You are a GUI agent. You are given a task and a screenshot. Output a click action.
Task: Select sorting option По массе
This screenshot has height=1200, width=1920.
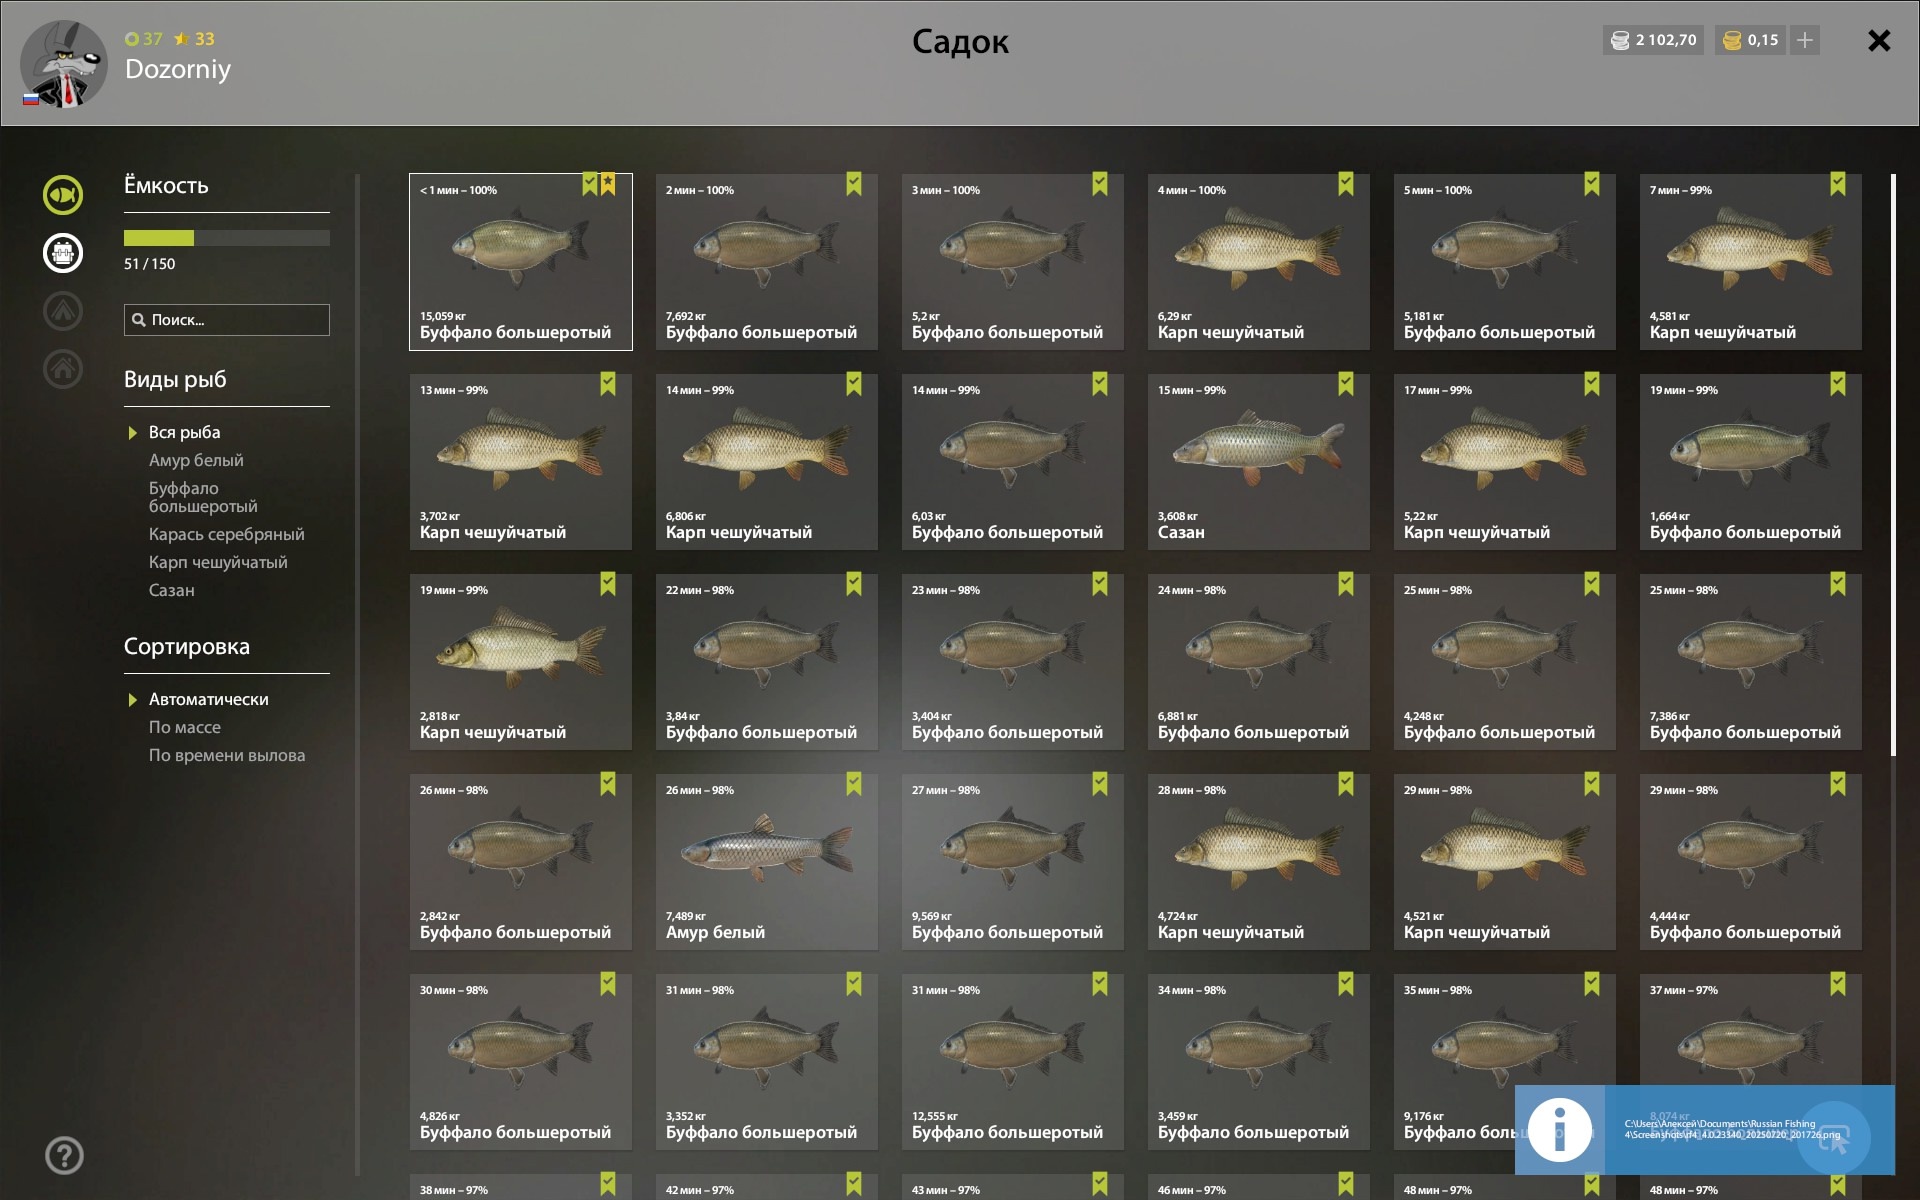click(x=185, y=727)
